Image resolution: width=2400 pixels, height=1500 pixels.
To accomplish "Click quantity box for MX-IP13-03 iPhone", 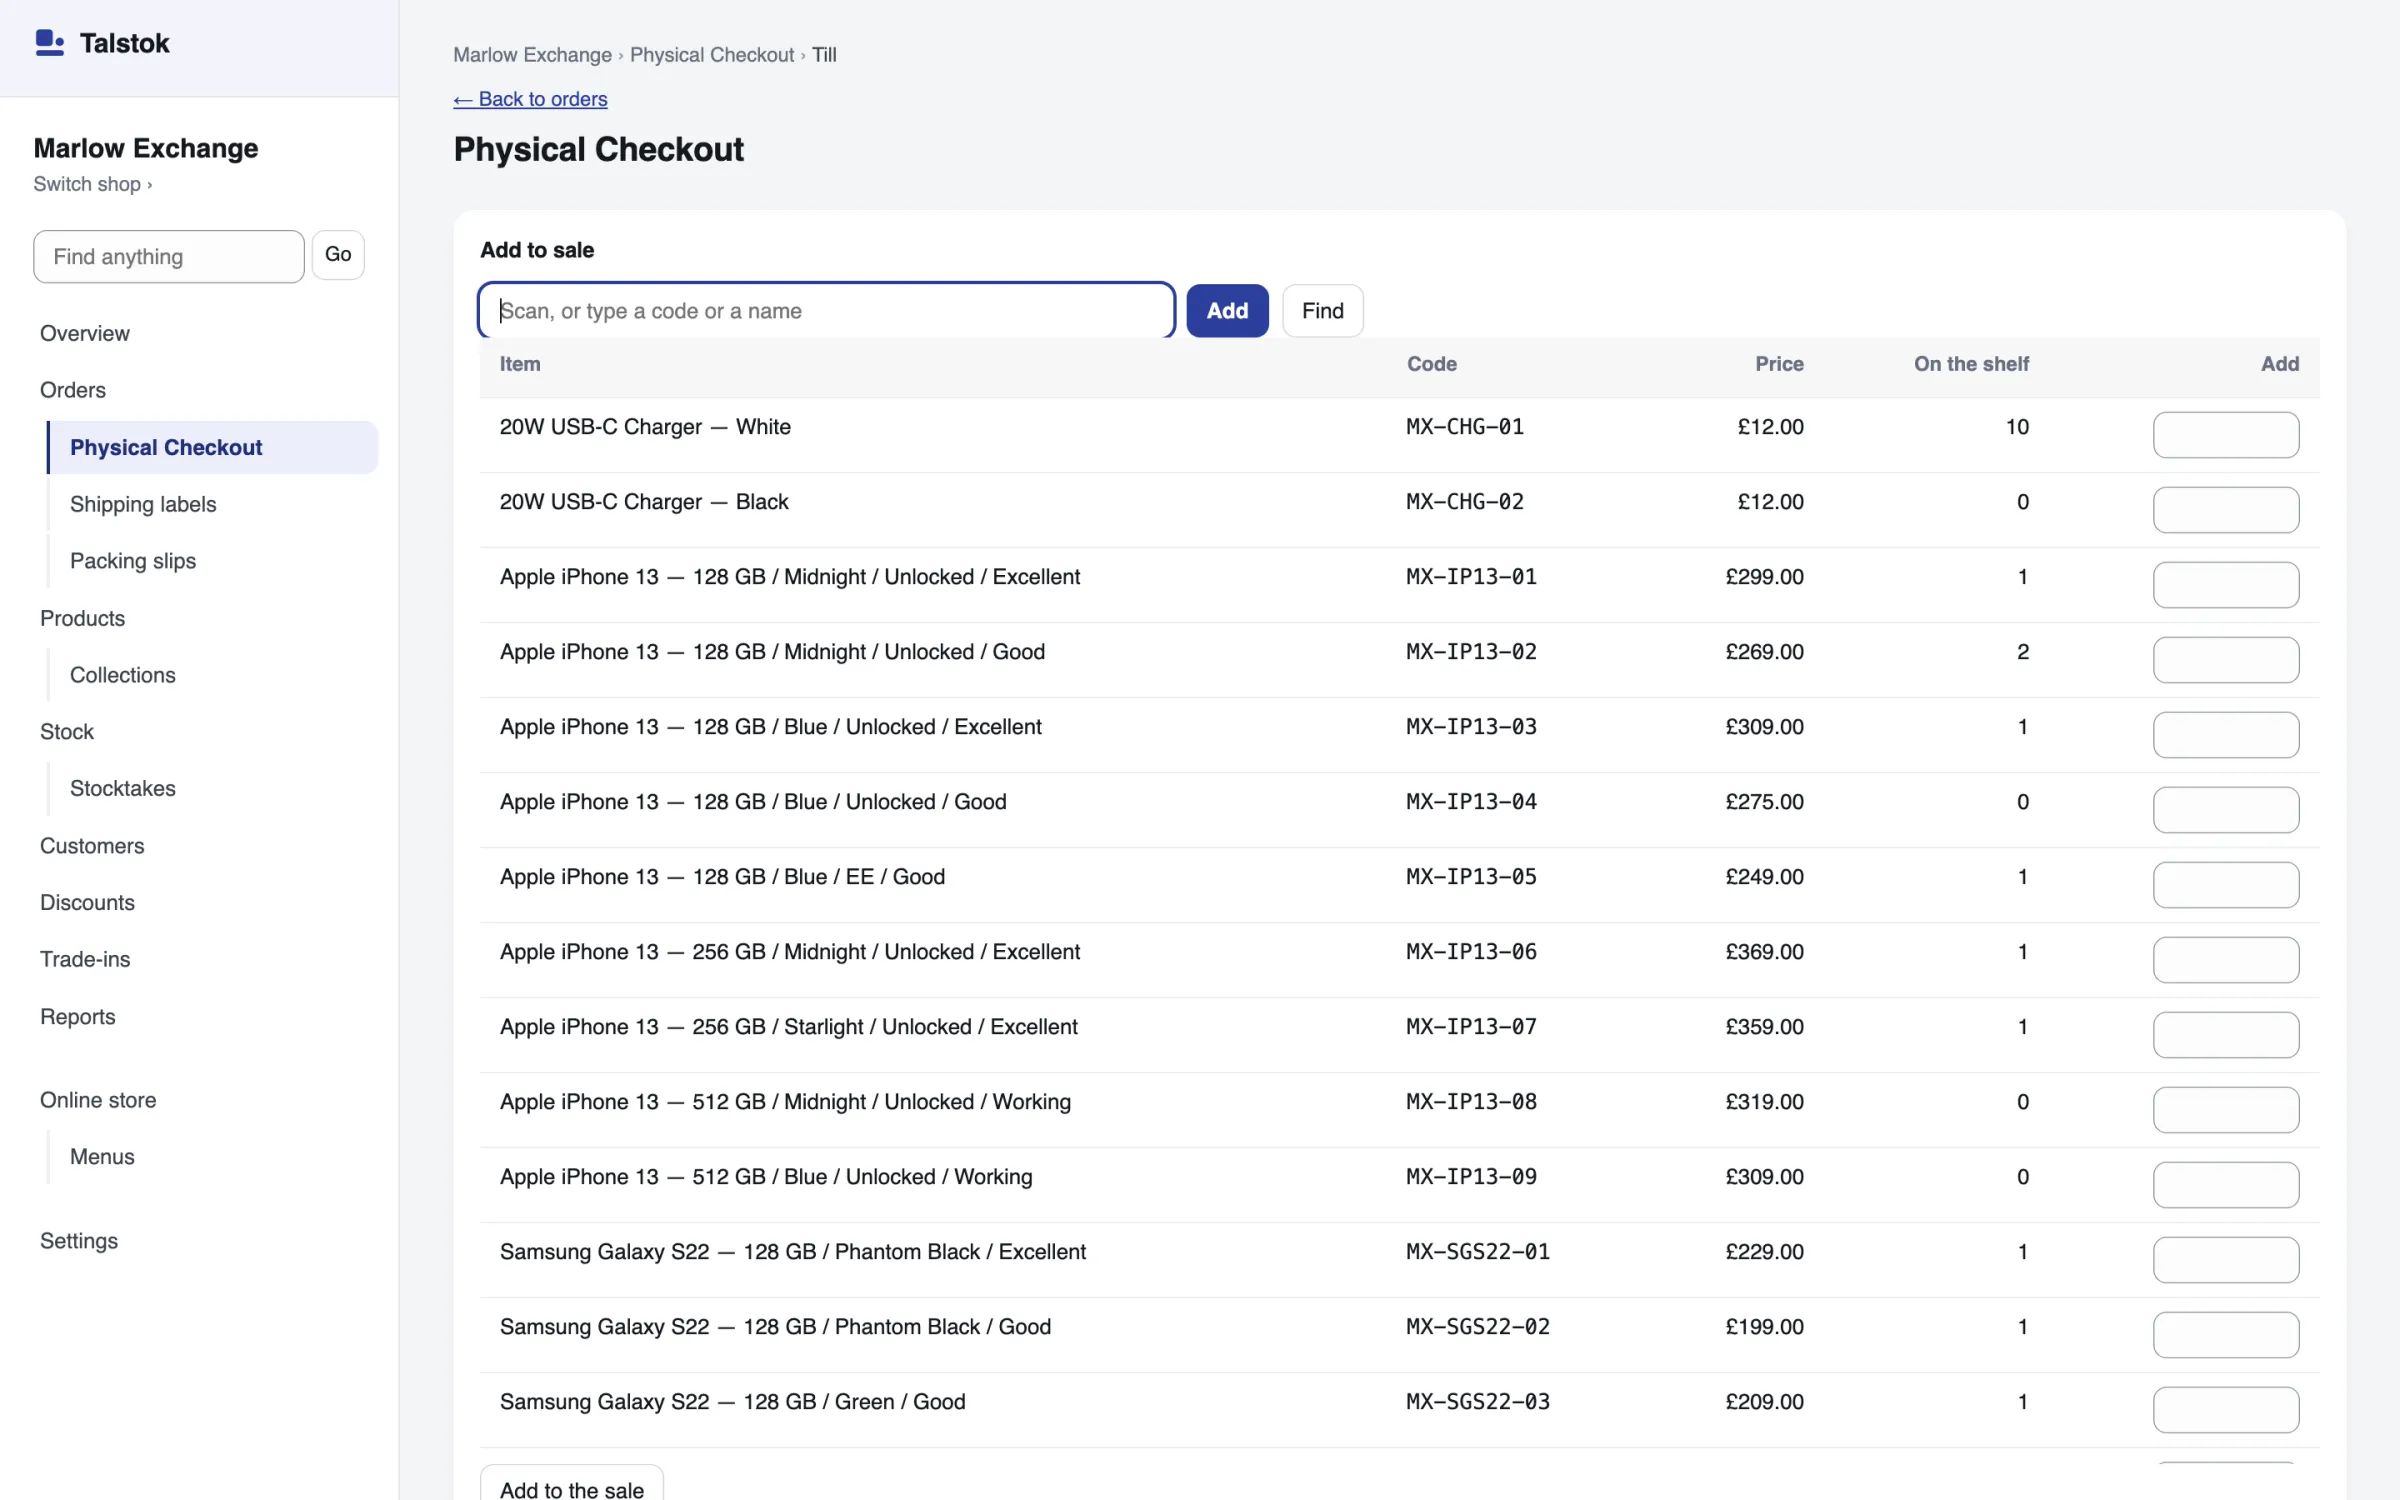I will 2225,735.
